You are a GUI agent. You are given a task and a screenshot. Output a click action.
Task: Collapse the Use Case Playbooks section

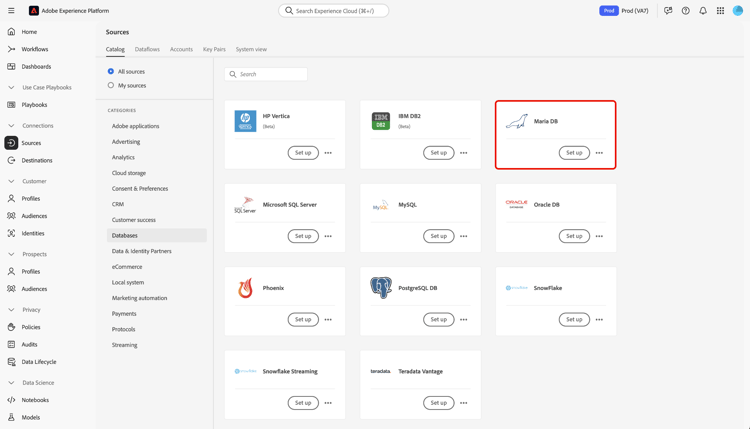11,88
